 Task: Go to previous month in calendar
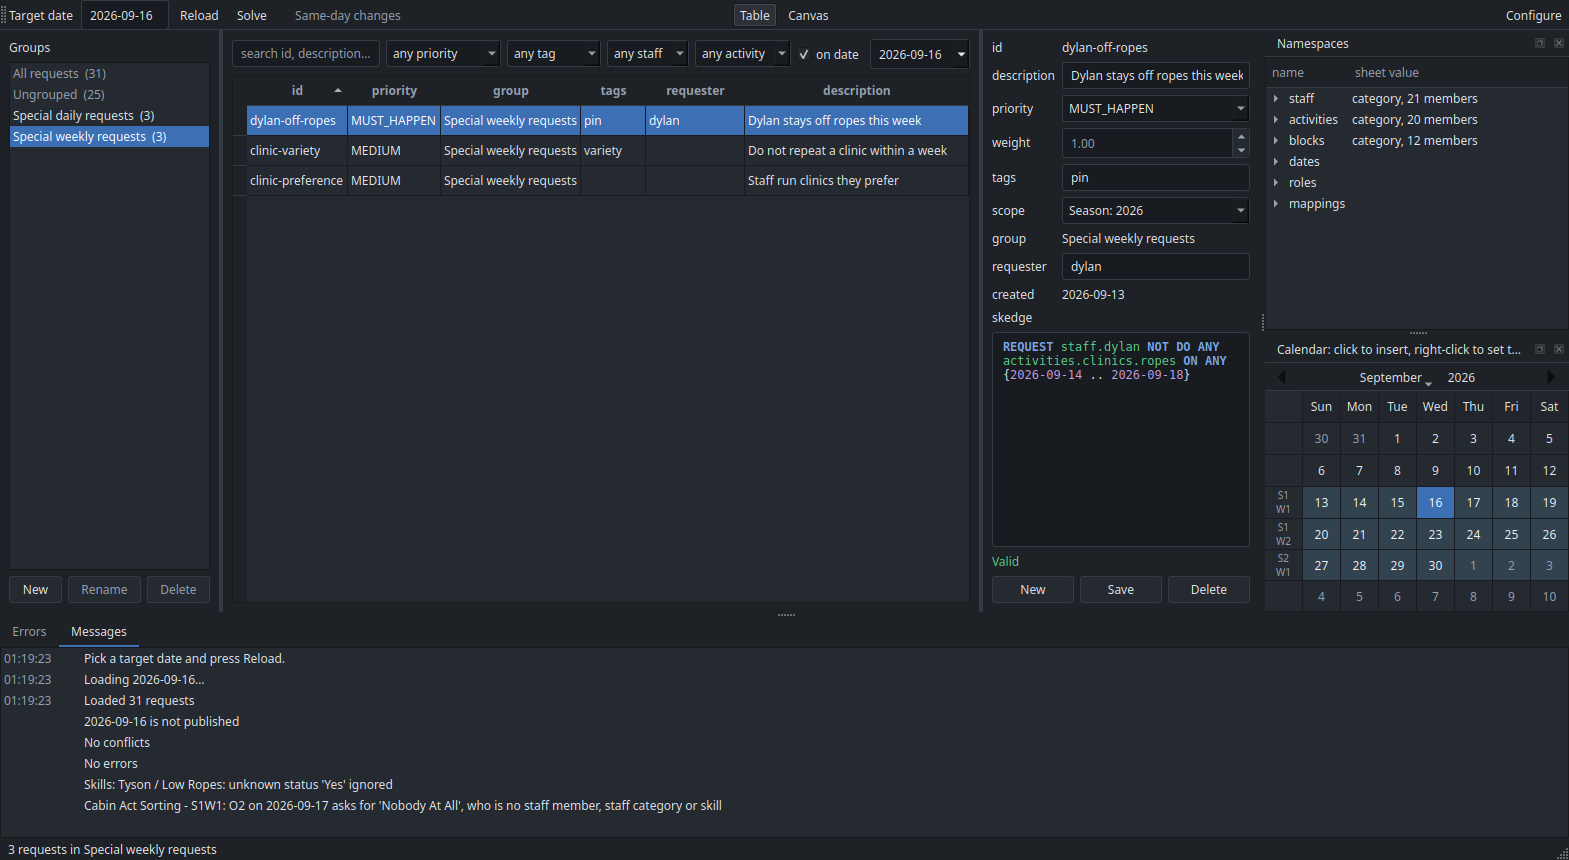click(x=1281, y=377)
